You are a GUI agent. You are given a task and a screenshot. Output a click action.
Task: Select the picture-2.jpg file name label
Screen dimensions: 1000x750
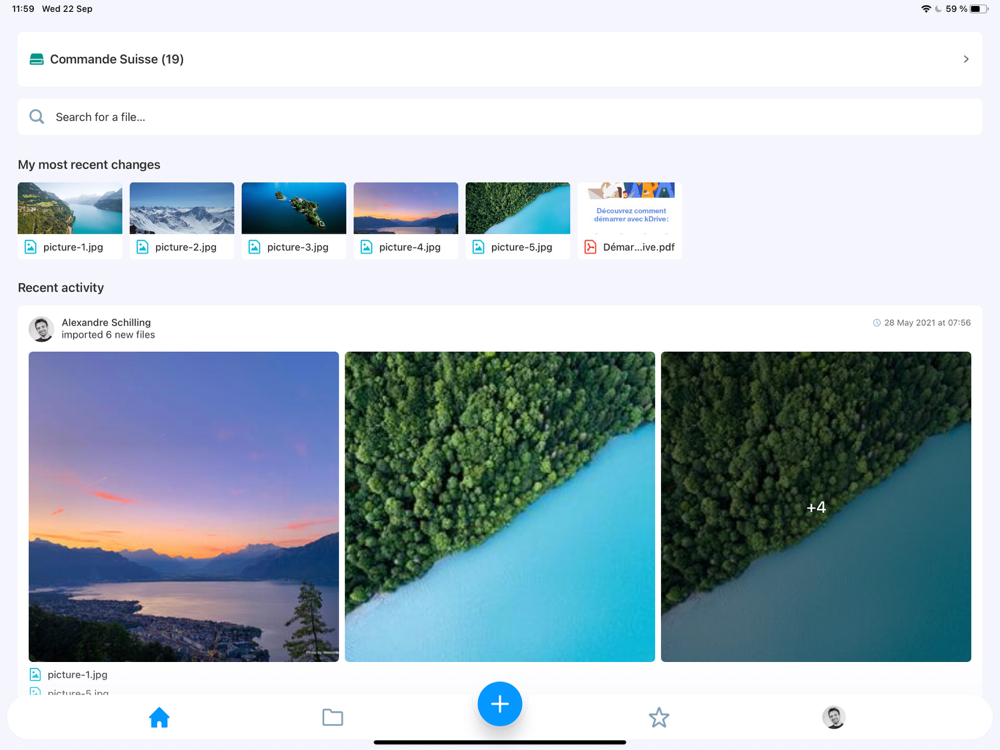[x=186, y=247]
